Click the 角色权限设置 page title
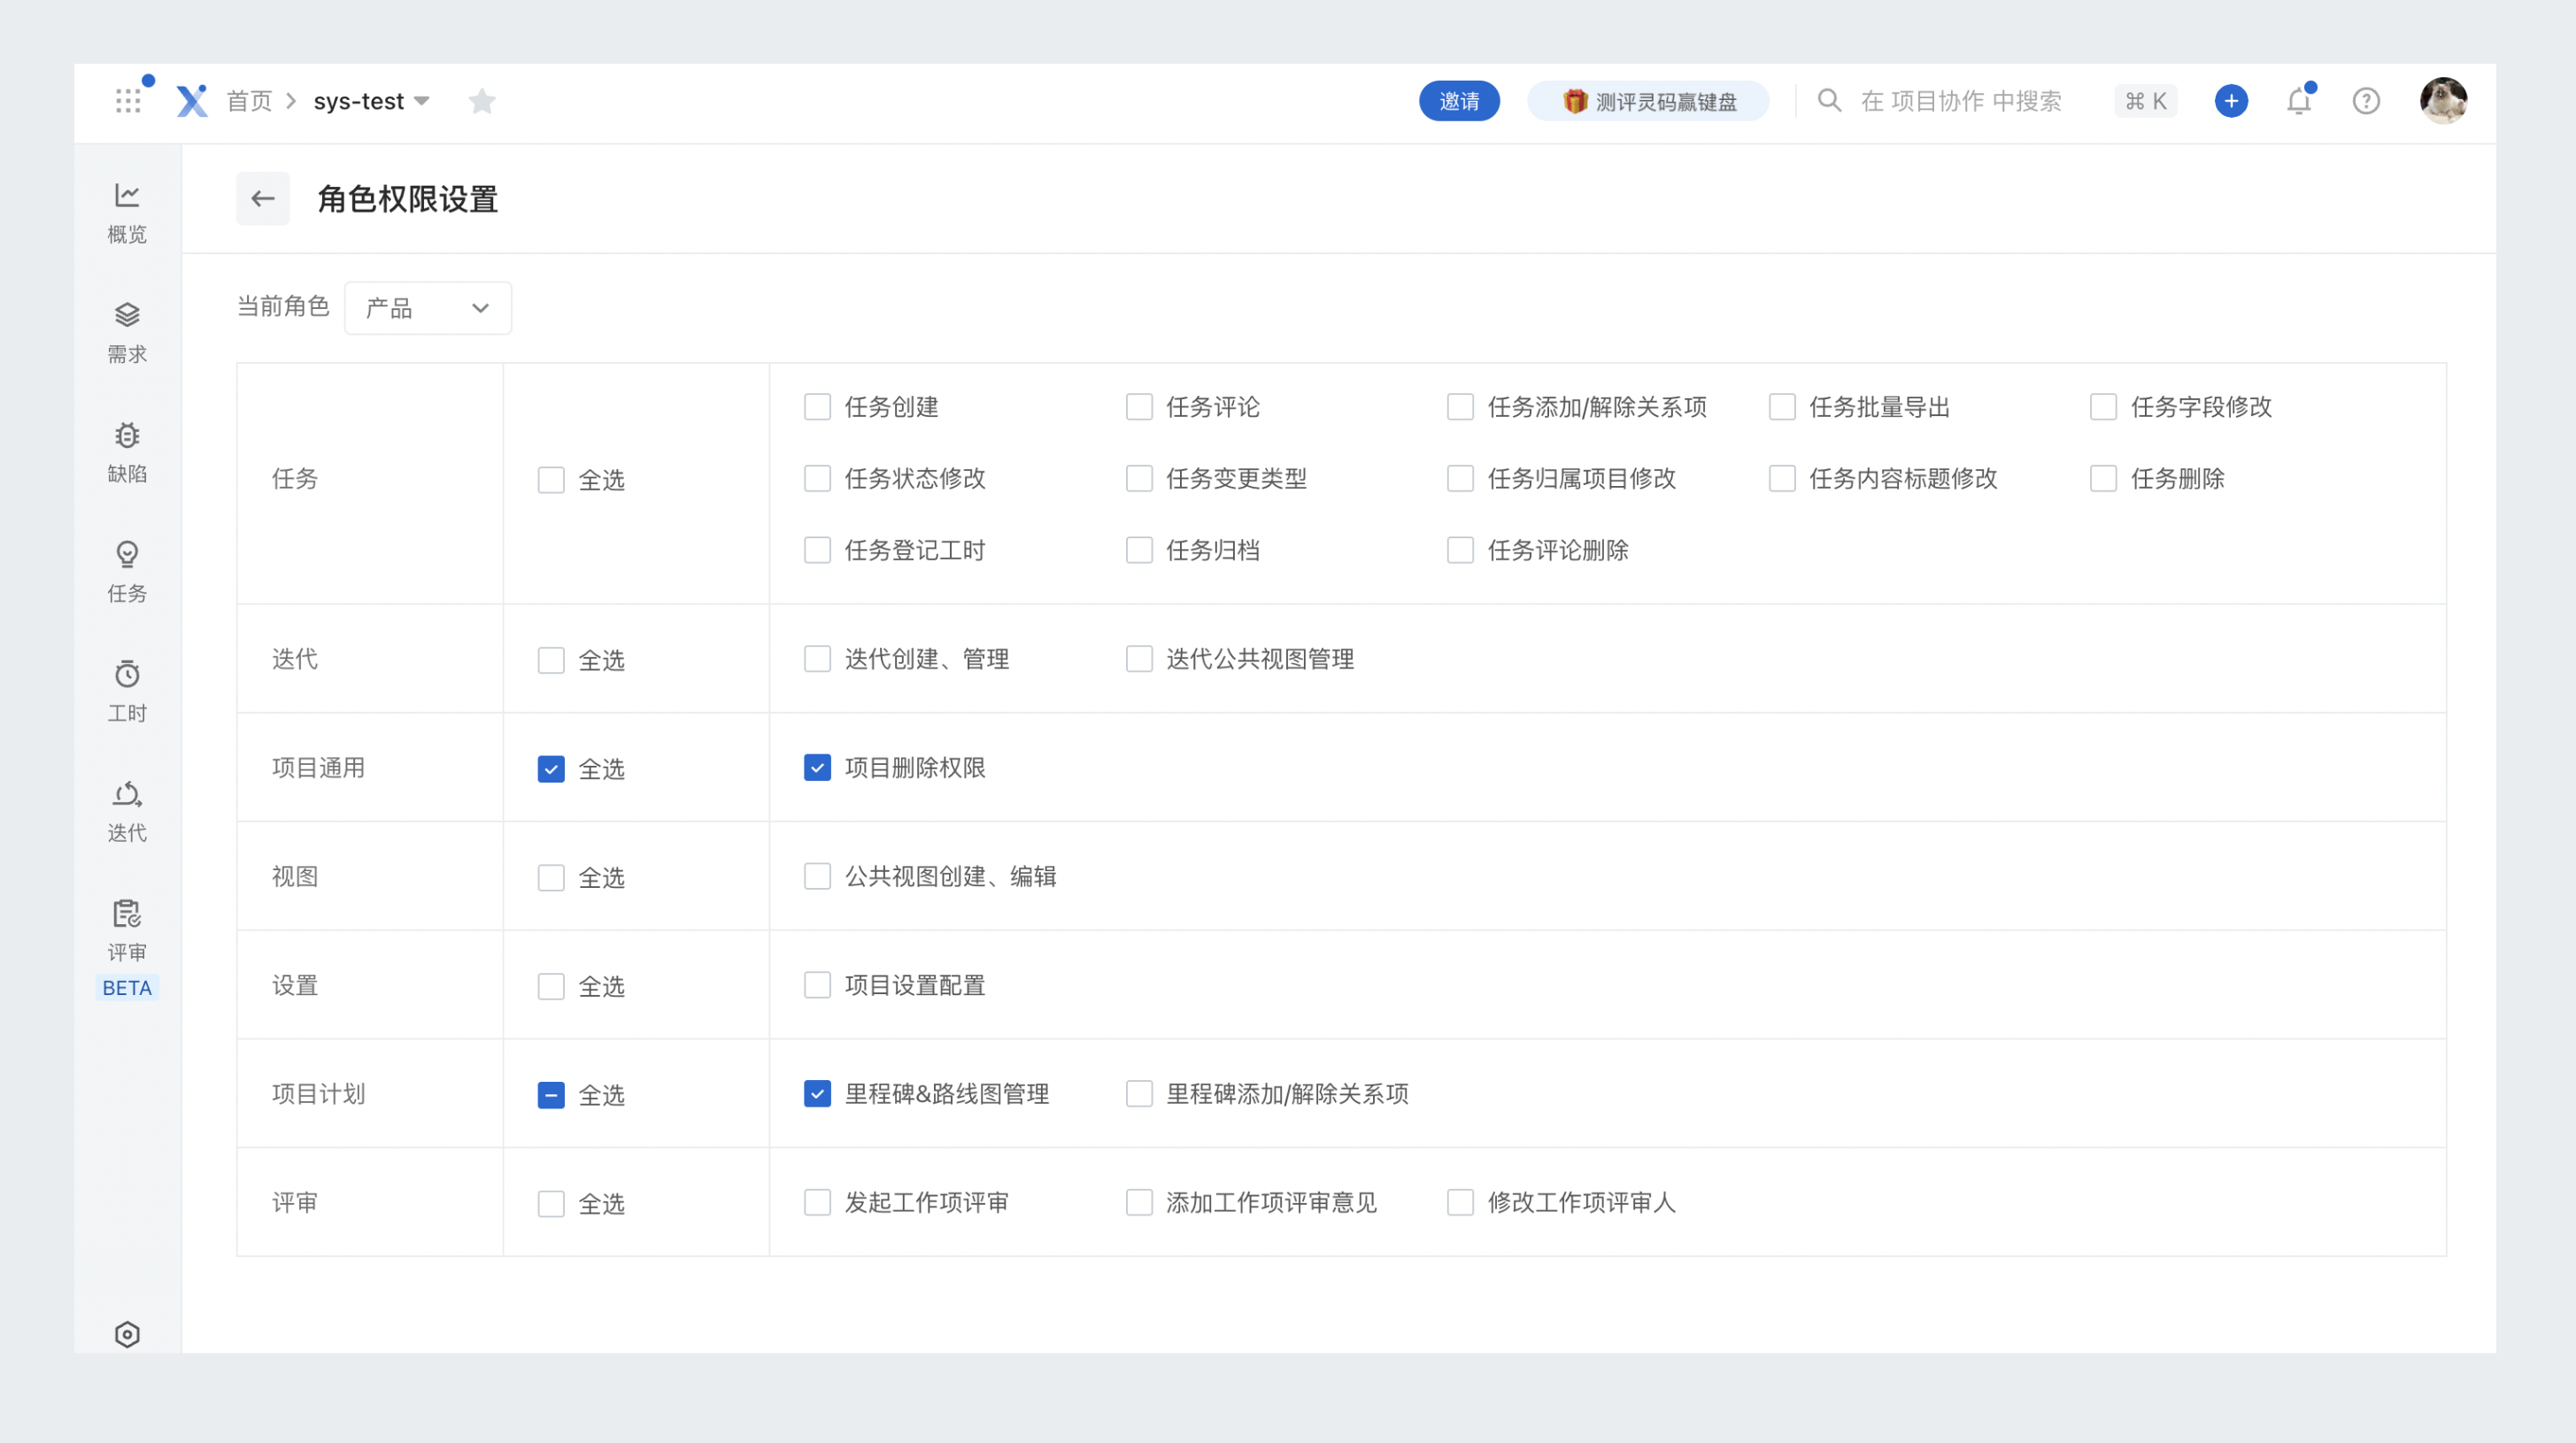2576x1443 pixels. click(407, 199)
